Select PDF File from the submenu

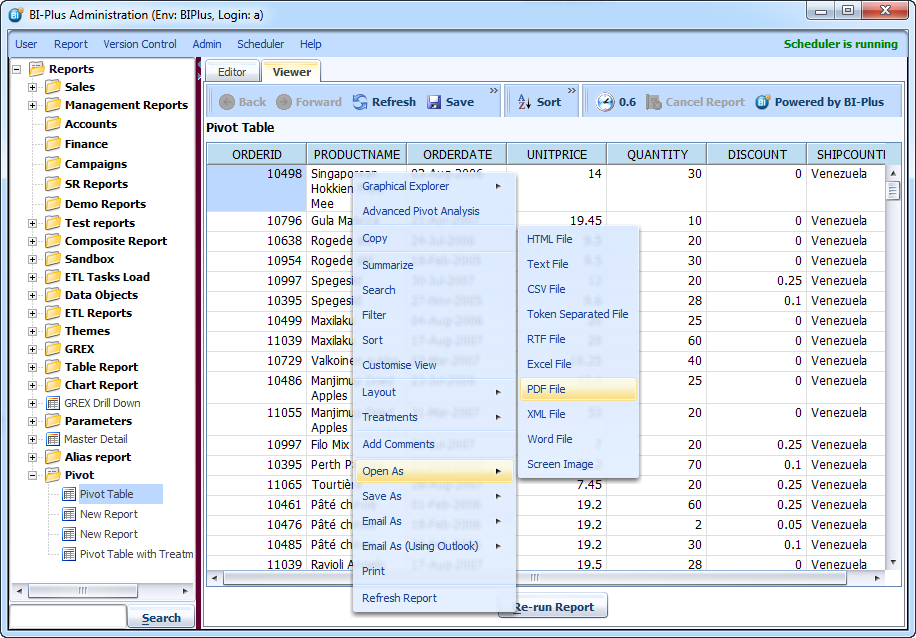[x=546, y=389]
